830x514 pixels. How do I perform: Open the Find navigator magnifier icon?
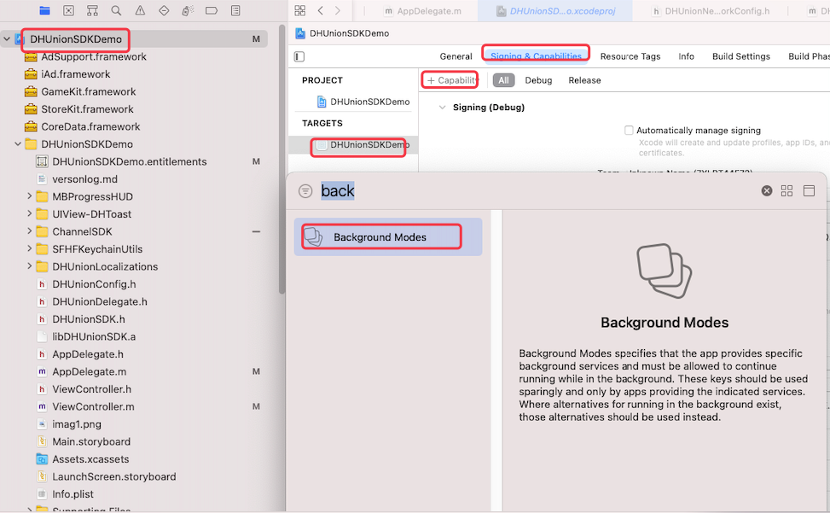click(116, 11)
